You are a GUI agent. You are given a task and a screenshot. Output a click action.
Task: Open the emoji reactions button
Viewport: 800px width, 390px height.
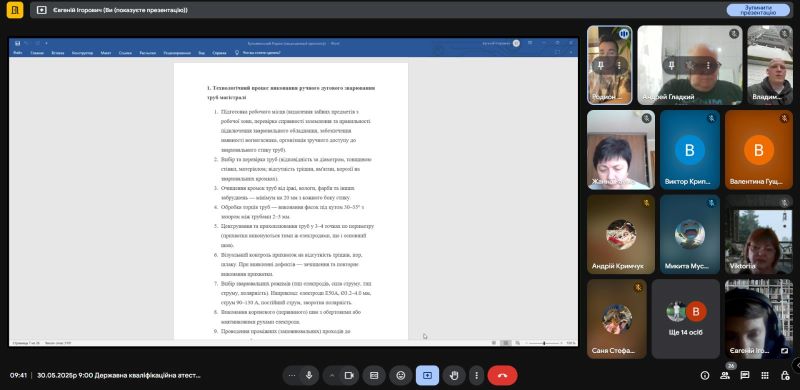(x=401, y=375)
